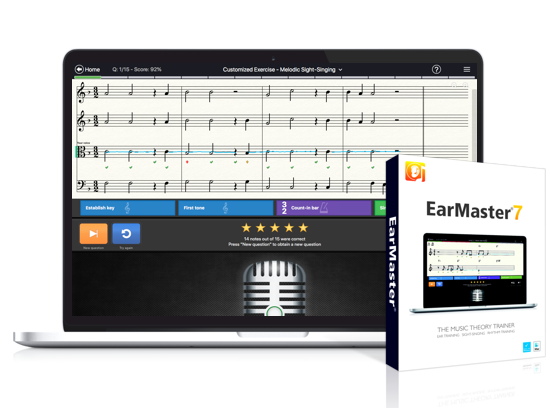Click the First tone button
550x408 pixels.
coord(226,208)
